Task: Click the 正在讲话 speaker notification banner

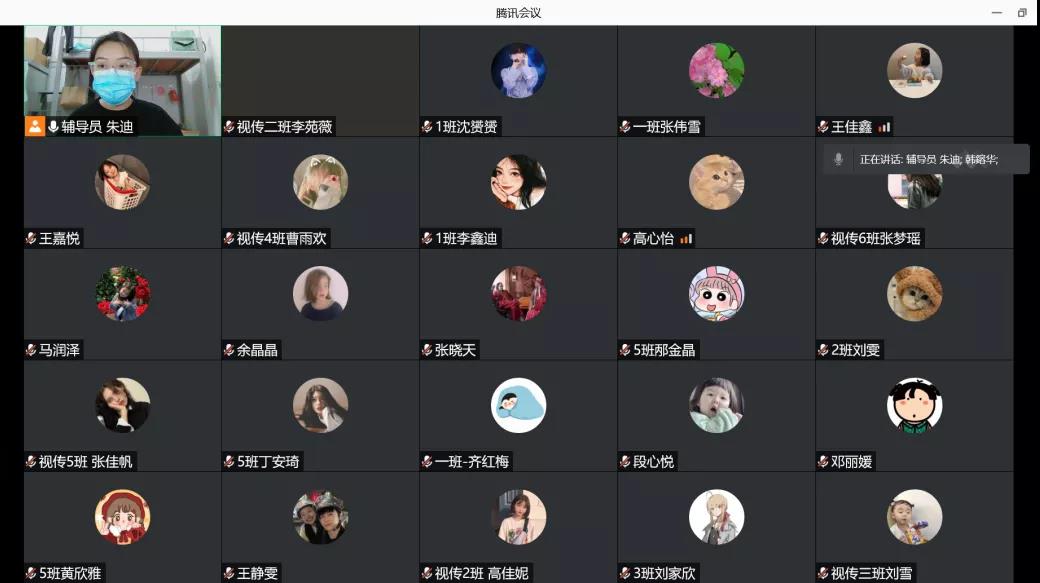Action: pos(927,159)
